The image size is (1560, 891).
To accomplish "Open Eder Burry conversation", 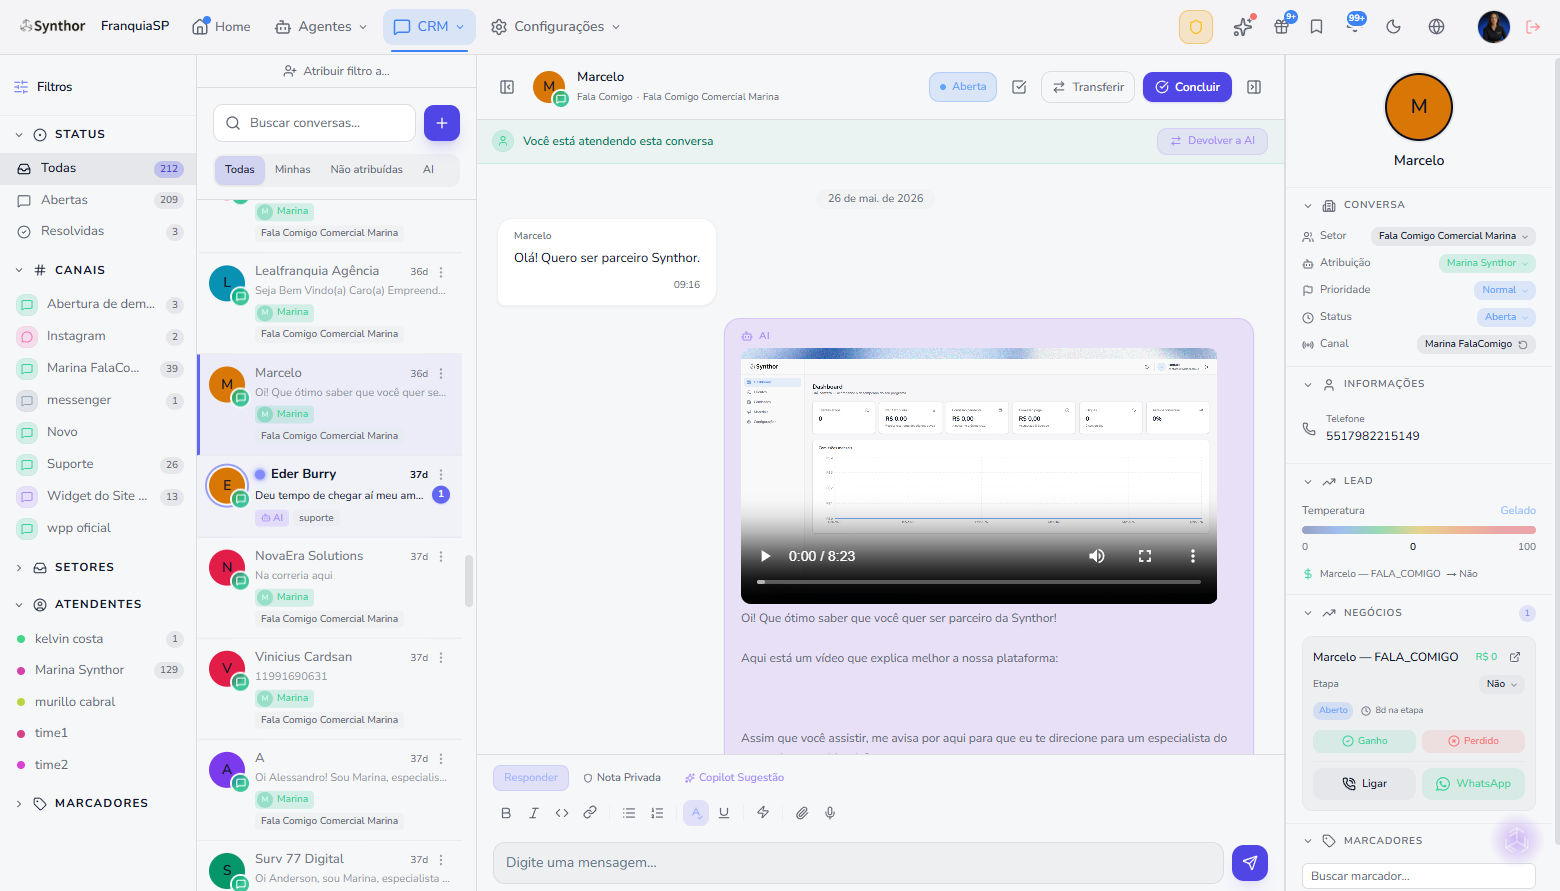I will pos(330,496).
